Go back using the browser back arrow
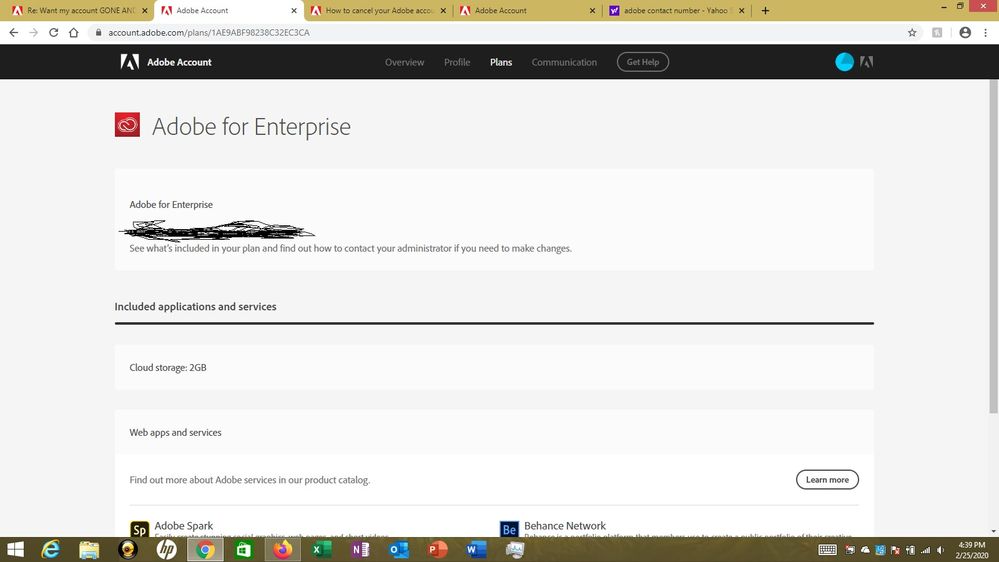Image resolution: width=999 pixels, height=562 pixels. point(13,32)
